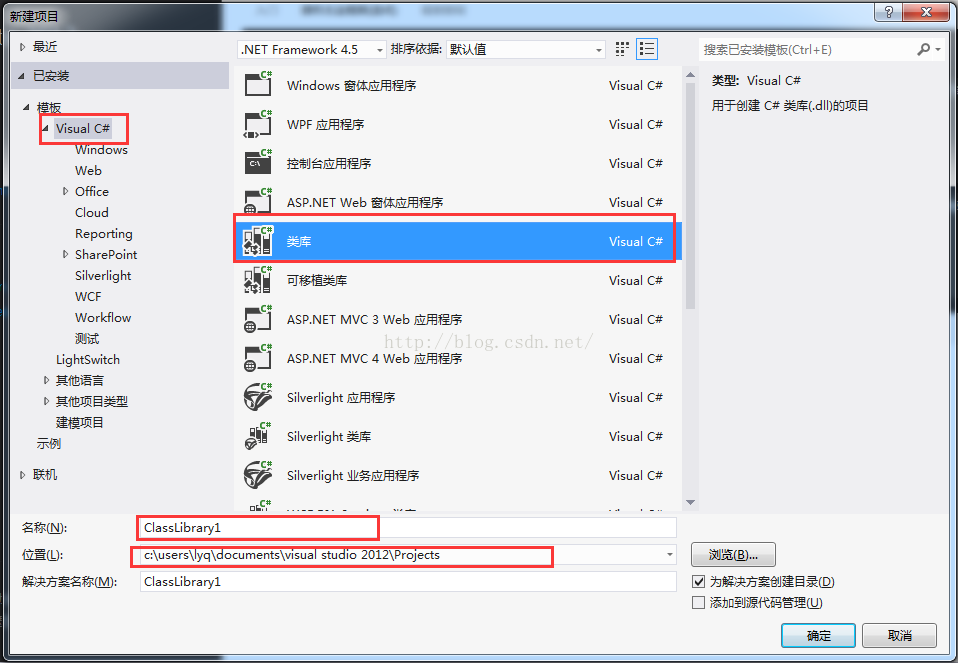Toggle 为解决方案创建目录 checkbox
The width and height of the screenshot is (958, 663).
pyautogui.click(x=698, y=581)
